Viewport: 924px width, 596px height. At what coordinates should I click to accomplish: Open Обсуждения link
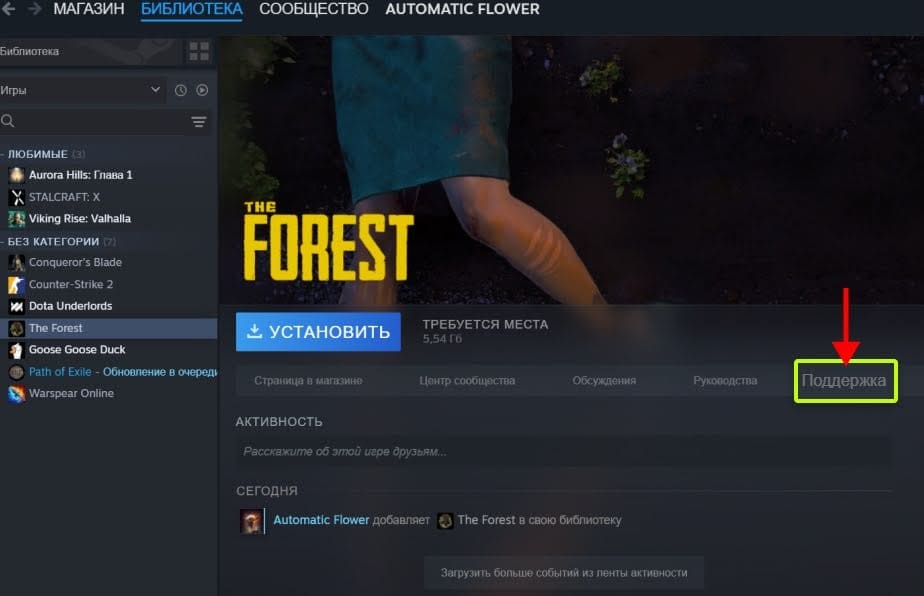604,381
